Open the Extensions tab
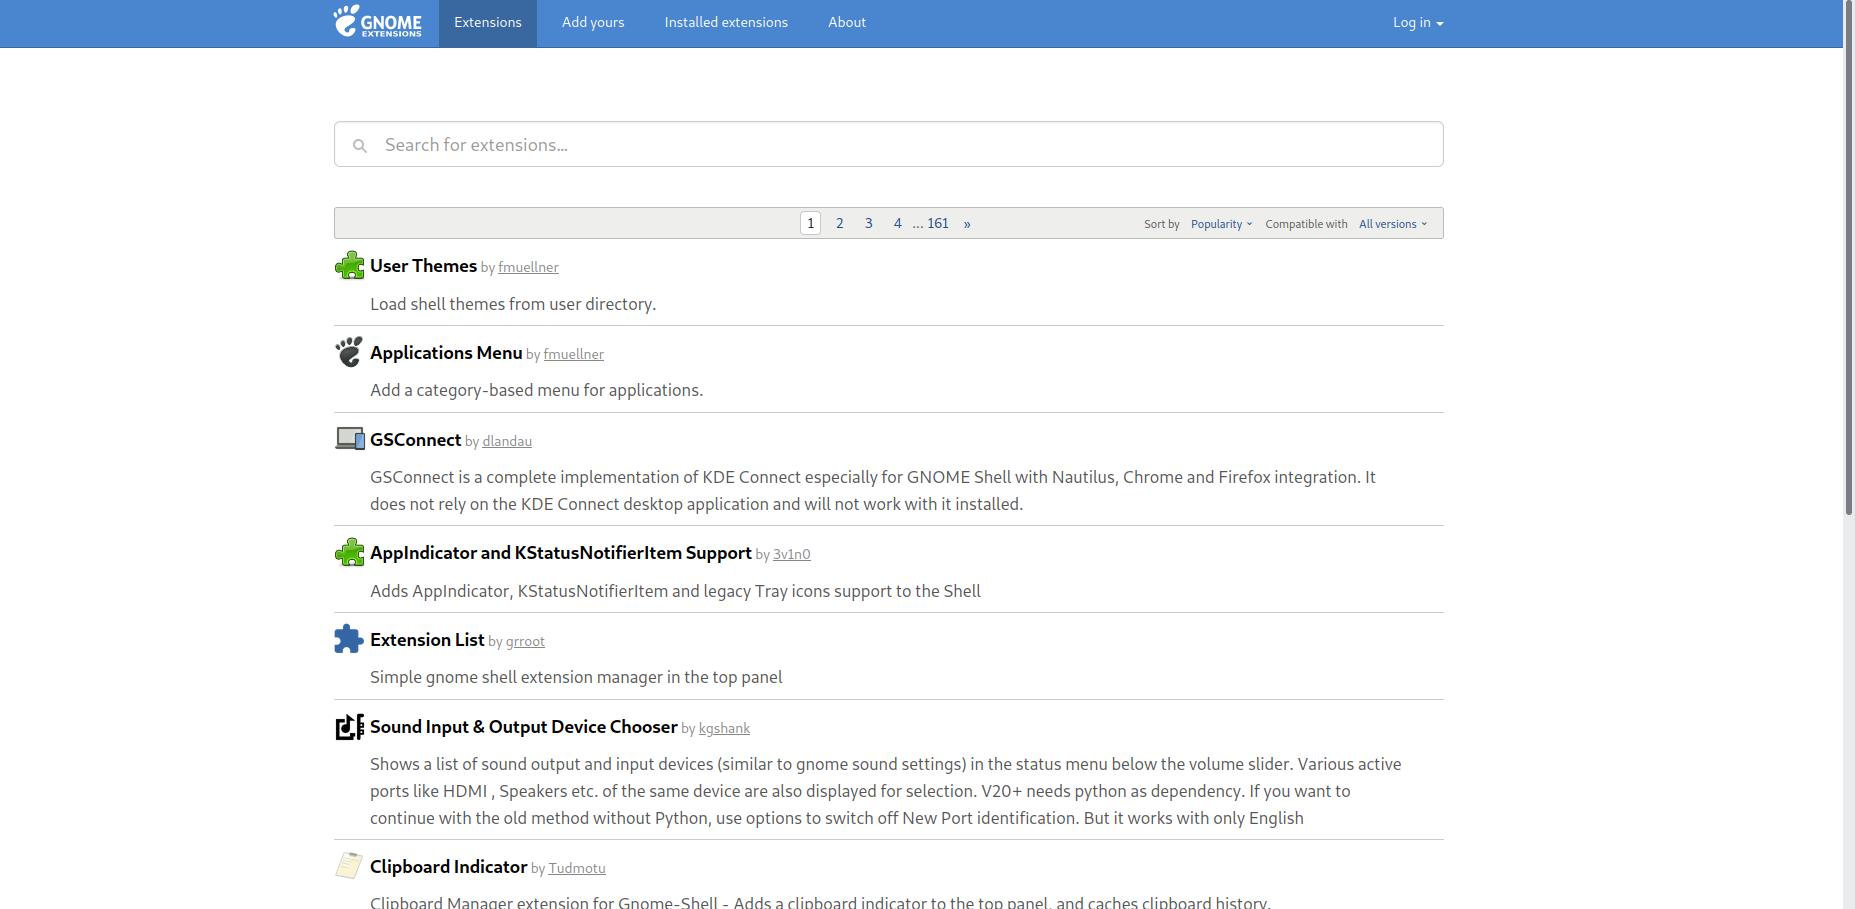The image size is (1855, 909). [488, 22]
